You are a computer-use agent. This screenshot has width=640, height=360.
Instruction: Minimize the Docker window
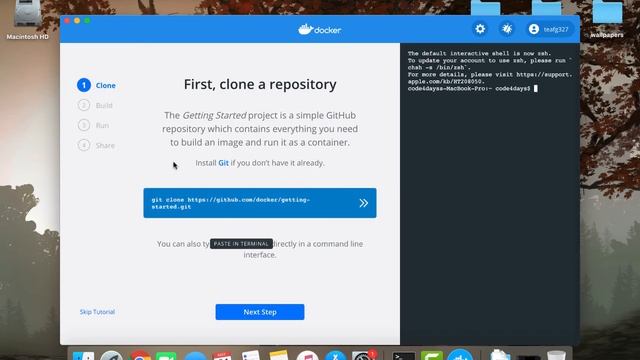[77, 20]
